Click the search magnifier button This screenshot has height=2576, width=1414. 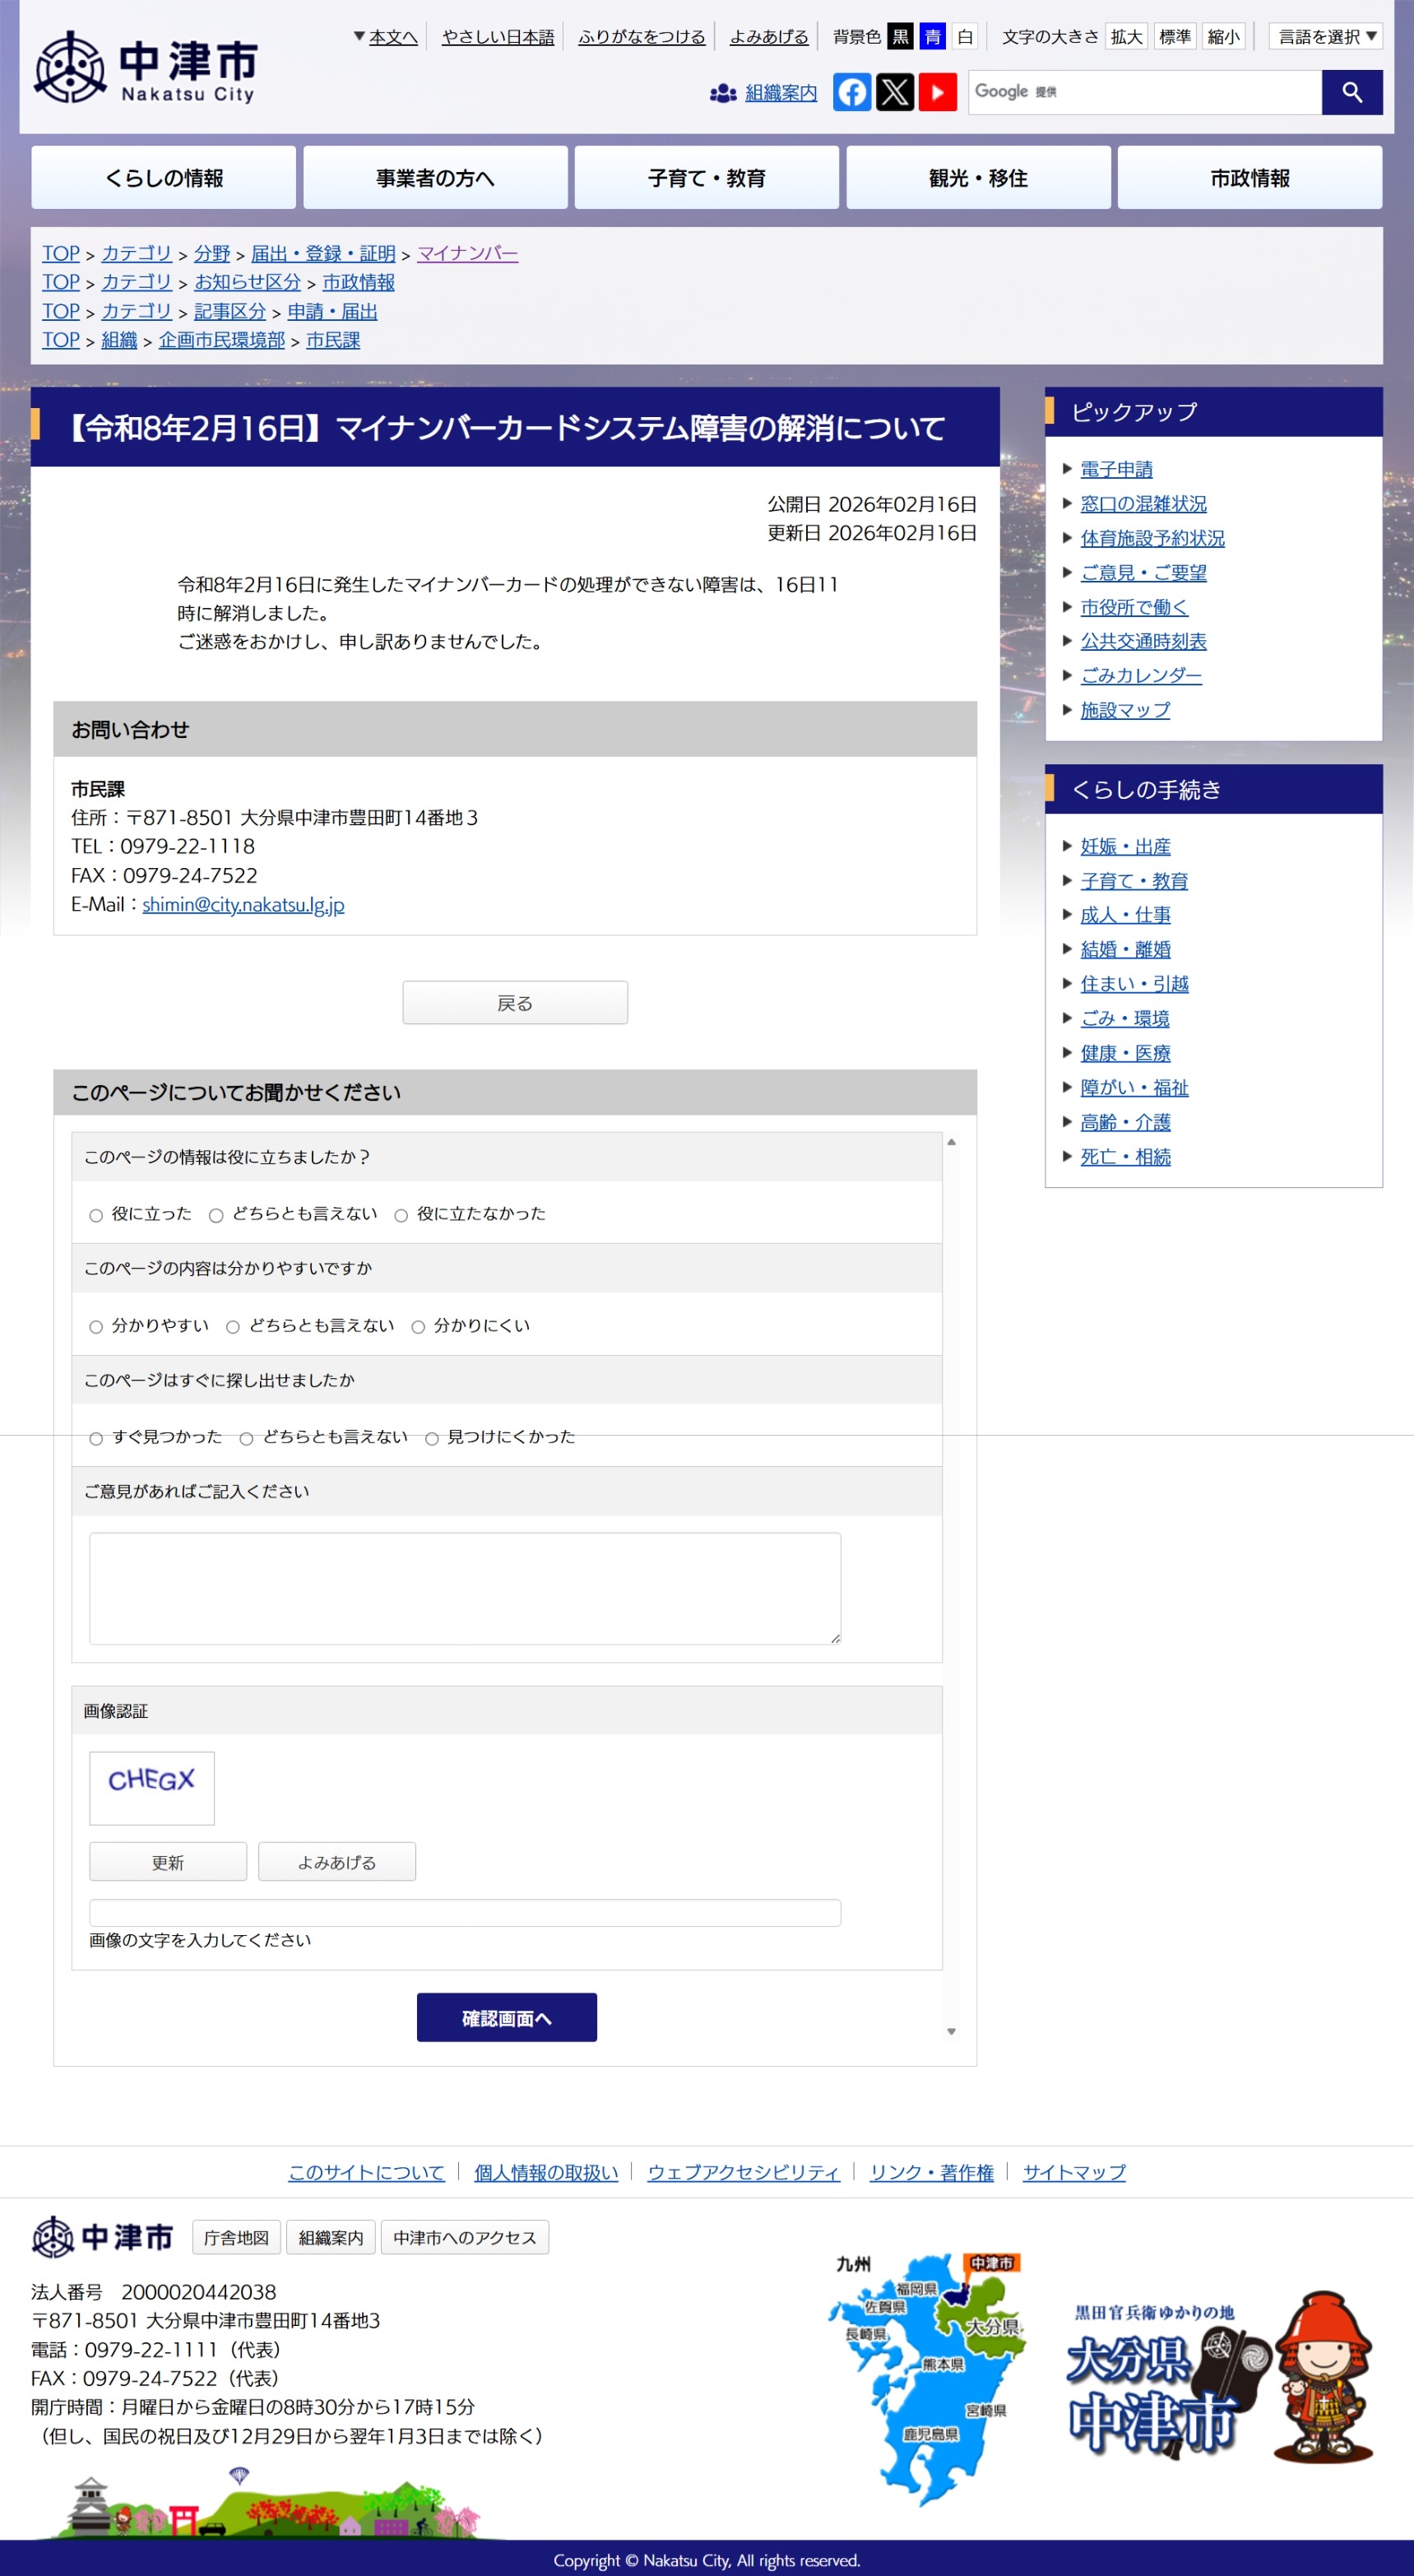pyautogui.click(x=1351, y=92)
